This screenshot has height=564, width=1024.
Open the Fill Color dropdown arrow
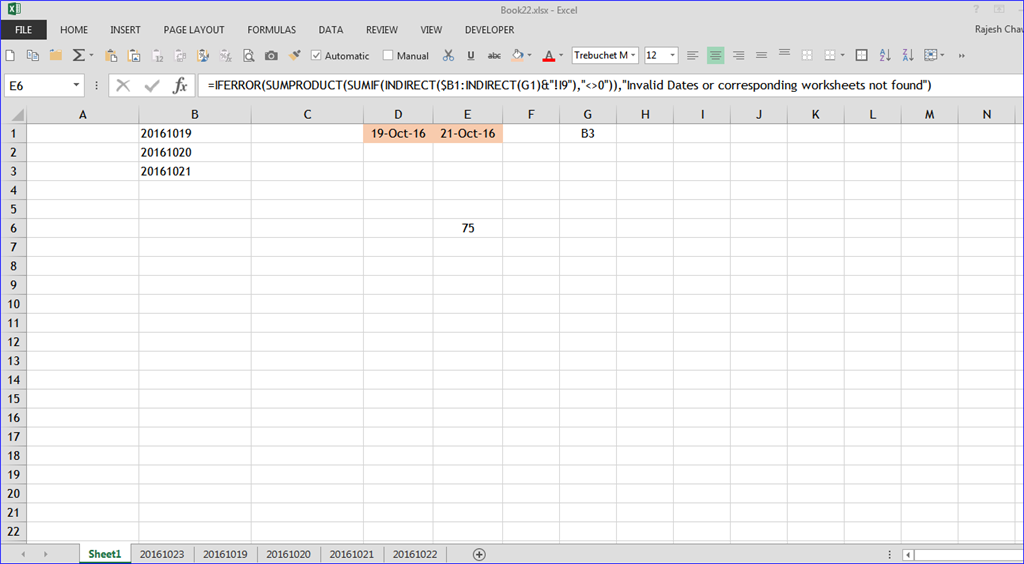point(530,55)
